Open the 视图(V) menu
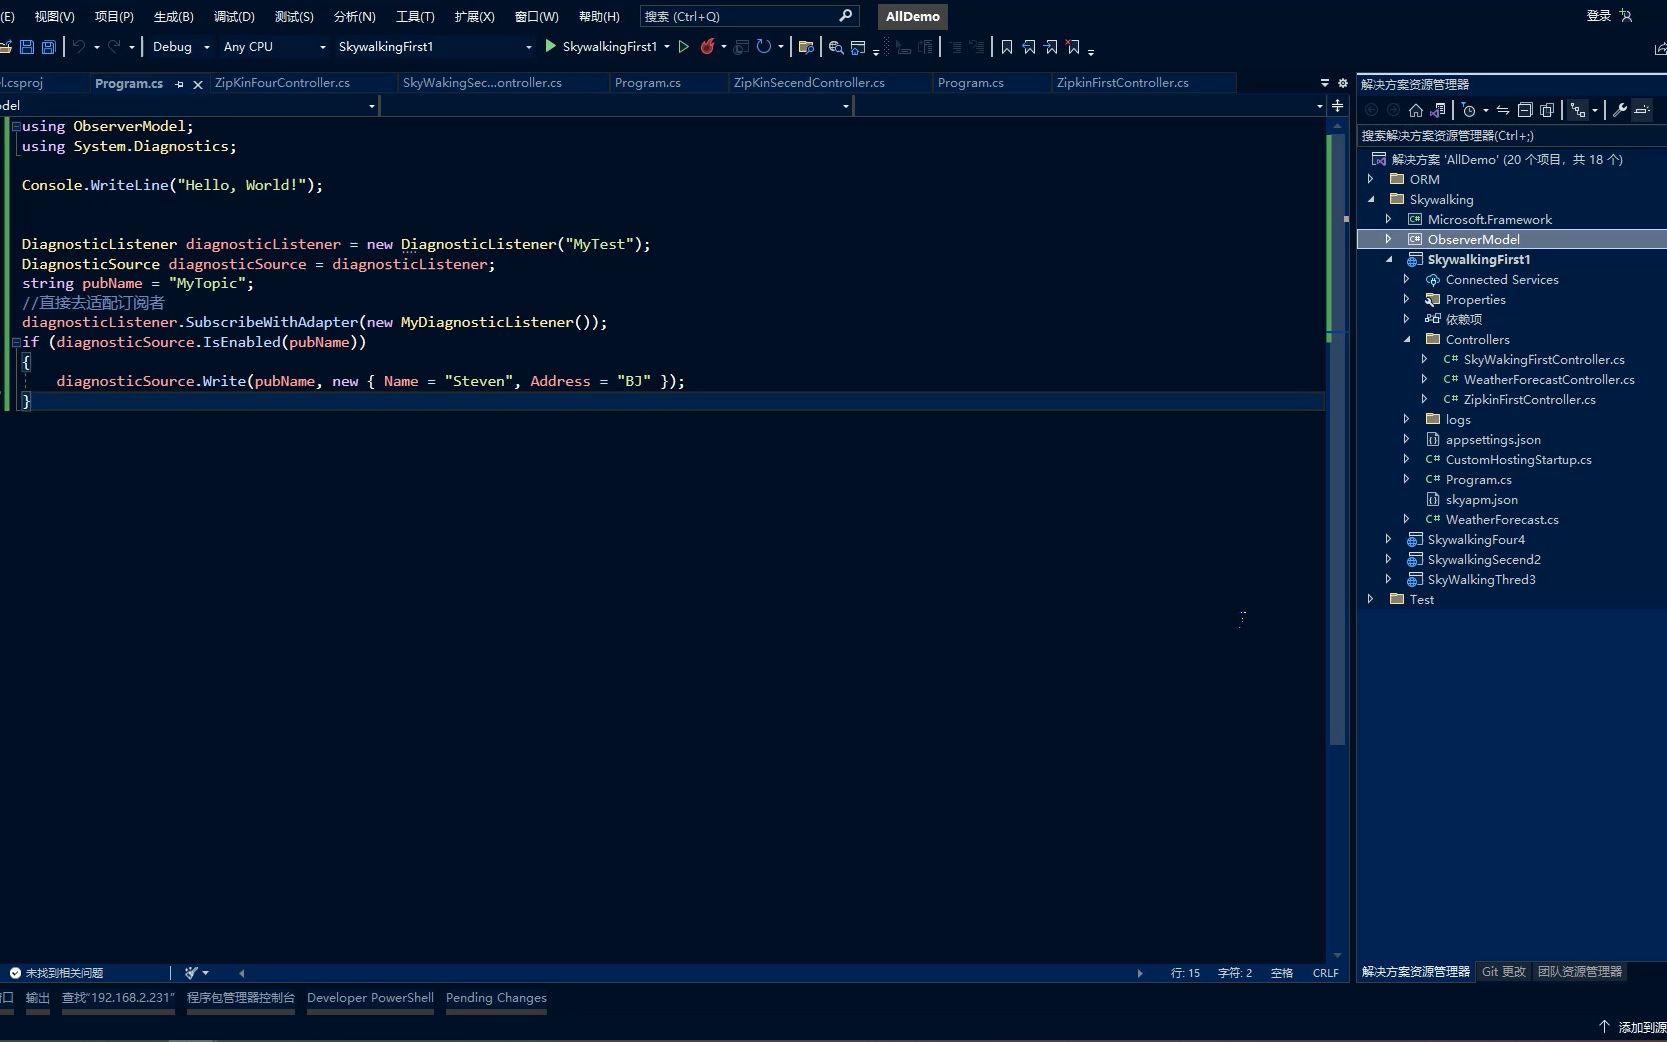 tap(54, 16)
